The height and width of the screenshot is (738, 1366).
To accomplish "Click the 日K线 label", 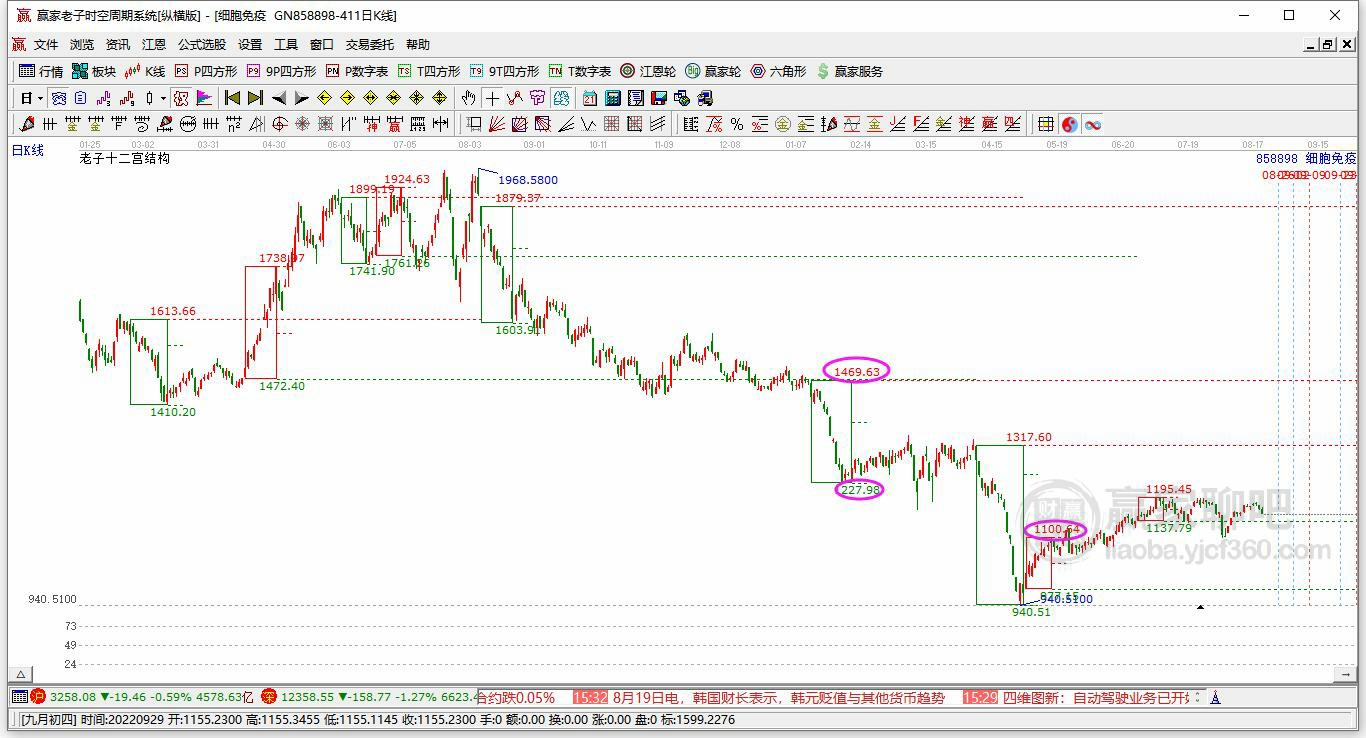I will (x=28, y=150).
